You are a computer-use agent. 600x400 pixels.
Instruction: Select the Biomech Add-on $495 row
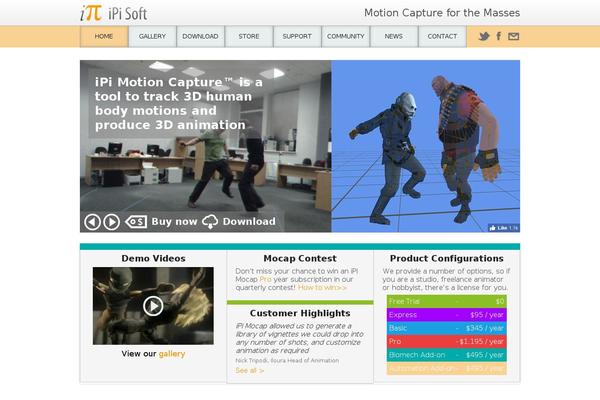pos(447,355)
